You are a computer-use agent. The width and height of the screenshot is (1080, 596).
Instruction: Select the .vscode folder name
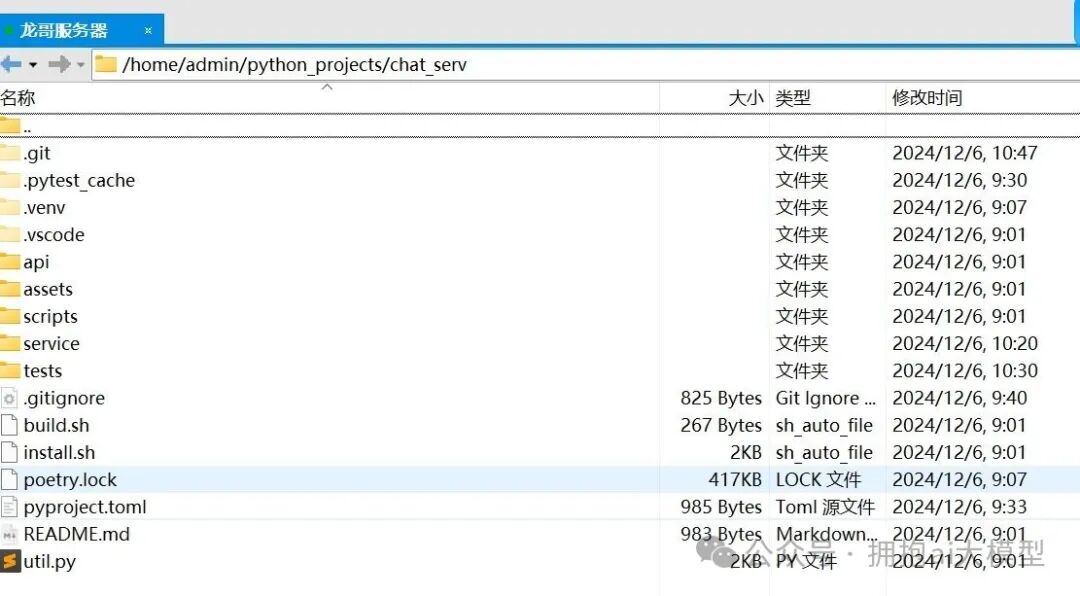pyautogui.click(x=54, y=235)
